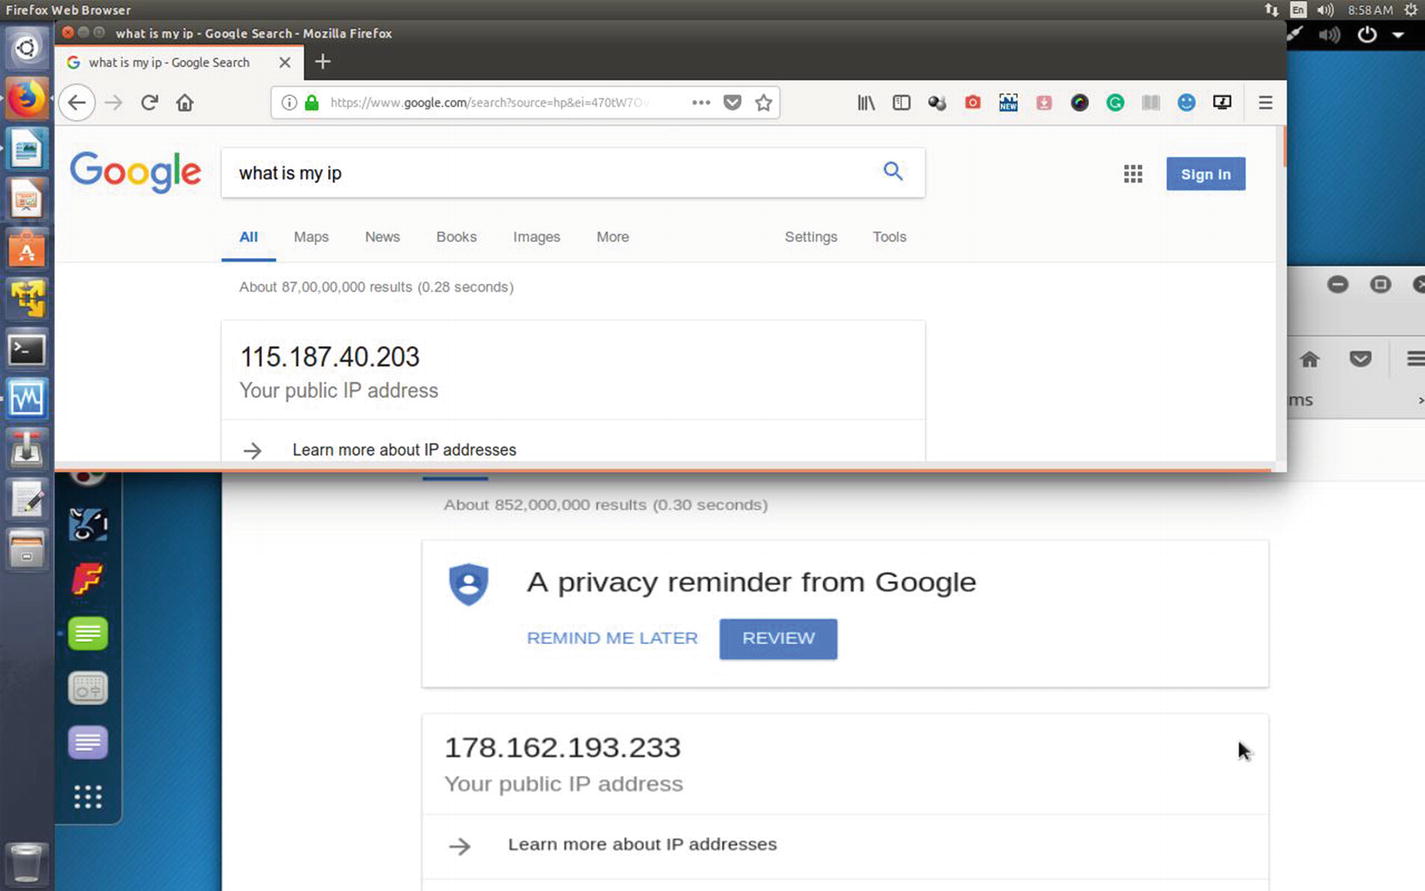
Task: Reload the page with the refresh icon
Action: tap(149, 102)
